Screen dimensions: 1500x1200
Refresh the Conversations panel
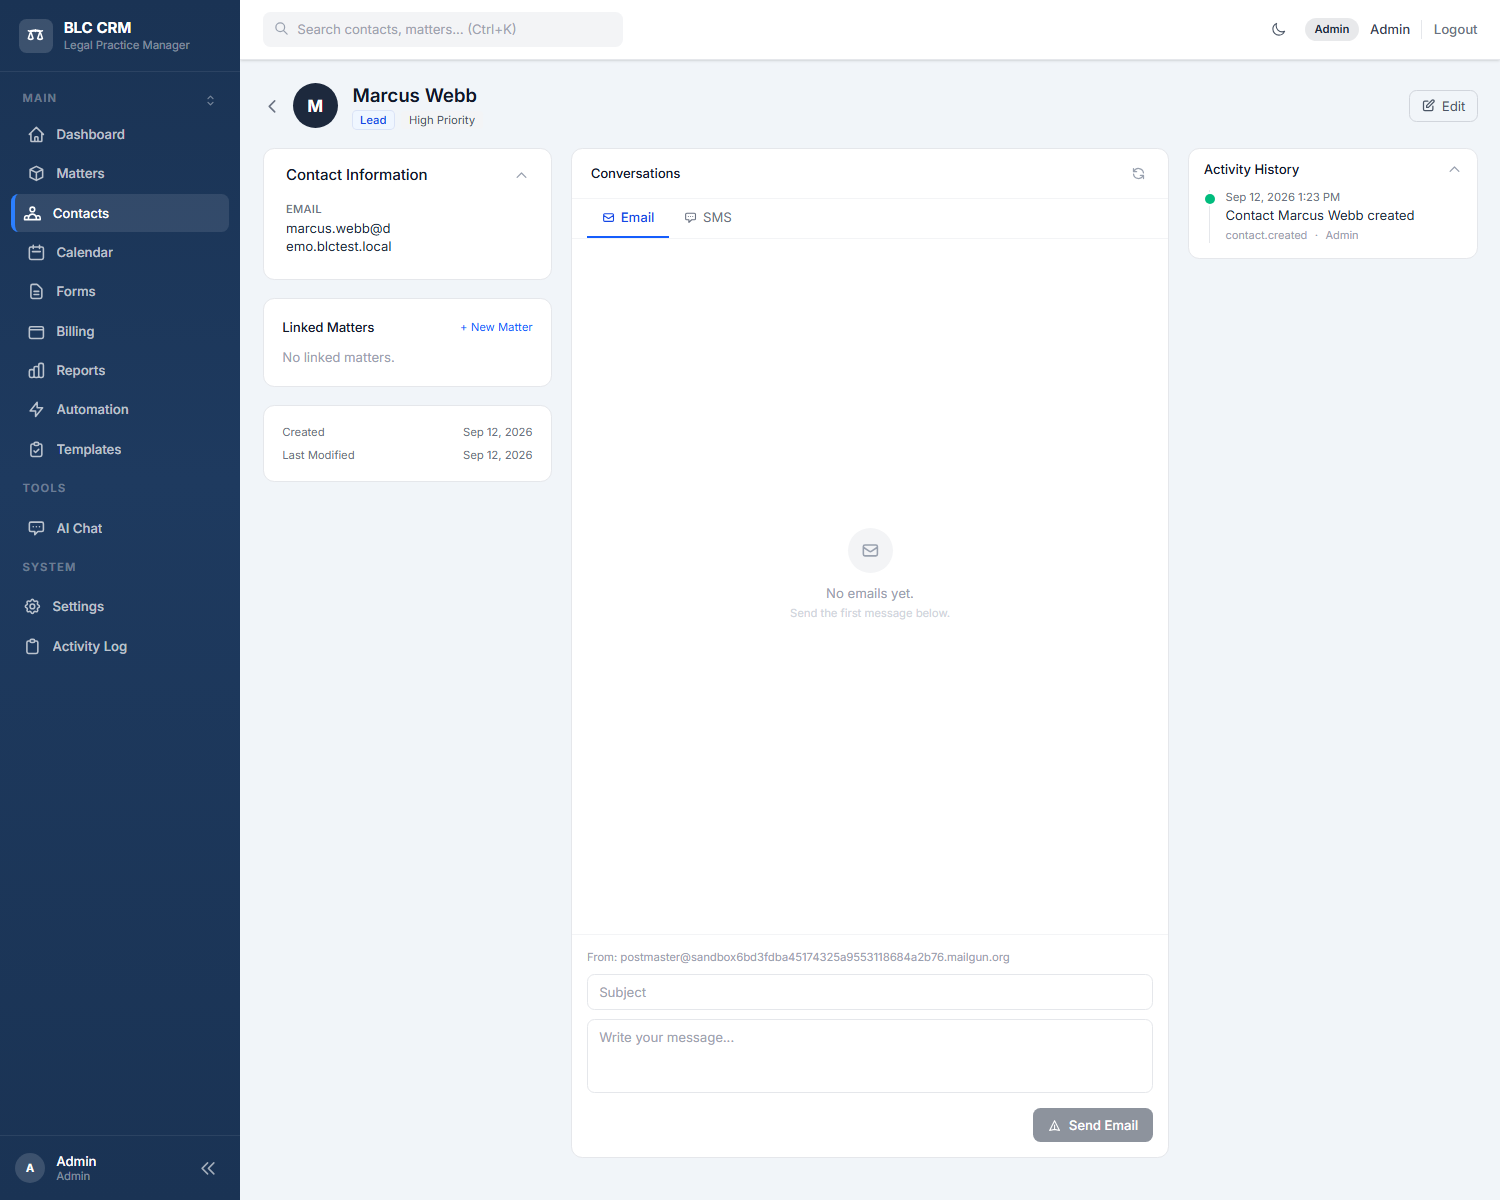click(1138, 174)
